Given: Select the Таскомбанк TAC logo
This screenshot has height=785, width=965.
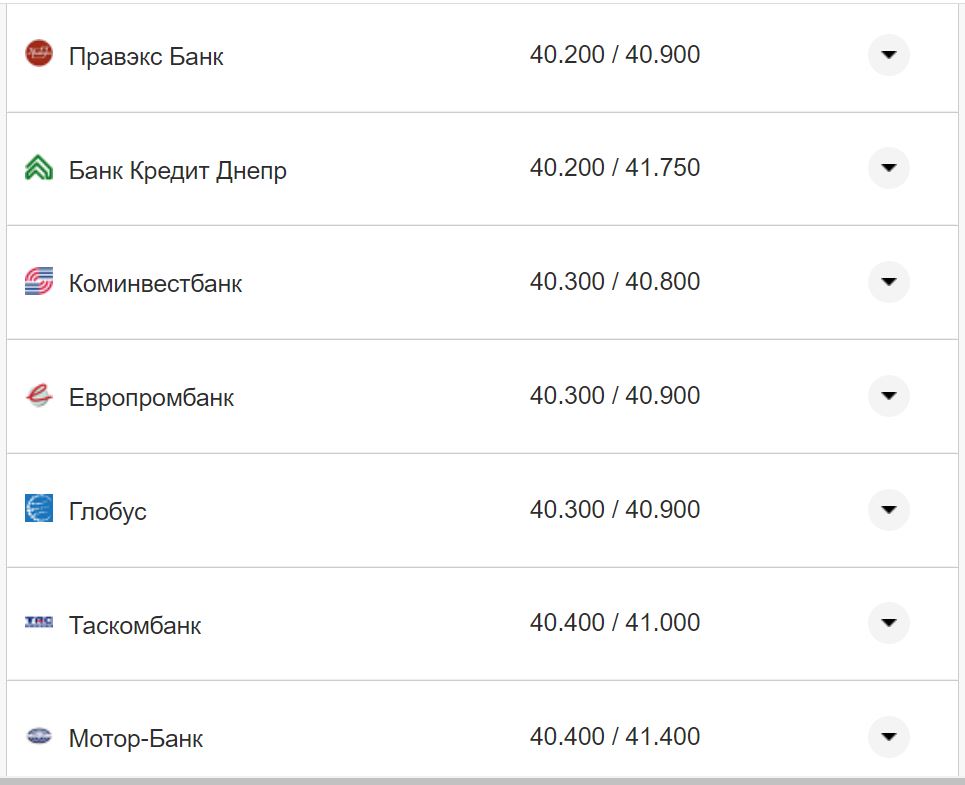Looking at the screenshot, I should click(x=38, y=623).
